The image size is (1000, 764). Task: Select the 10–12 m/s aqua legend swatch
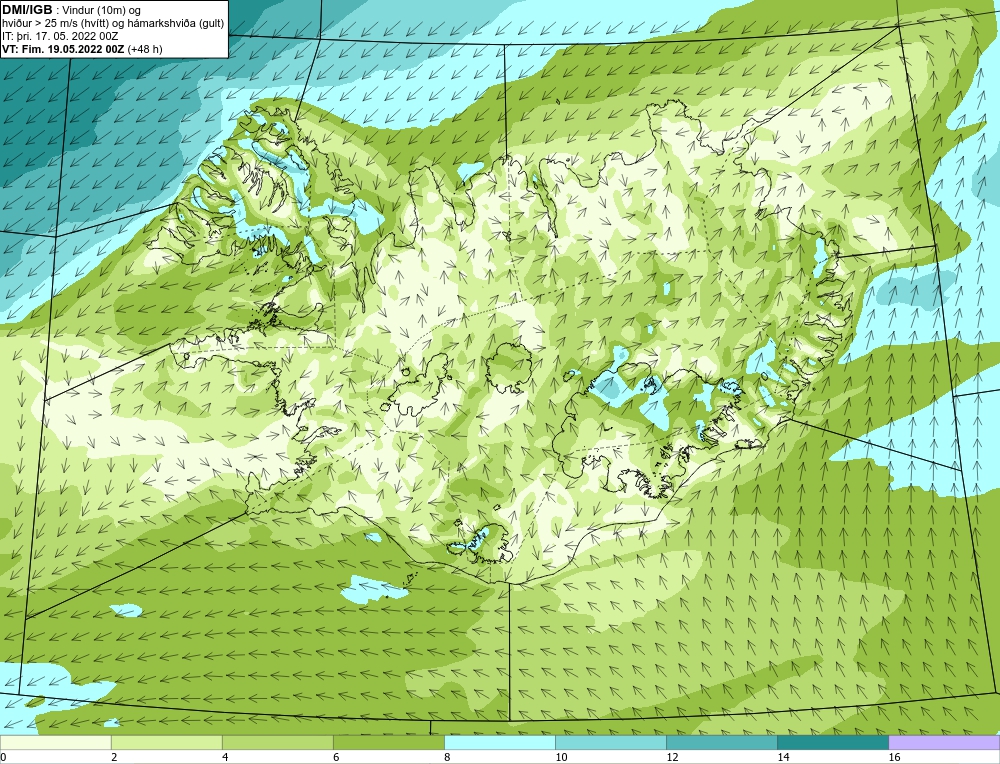[x=611, y=742]
